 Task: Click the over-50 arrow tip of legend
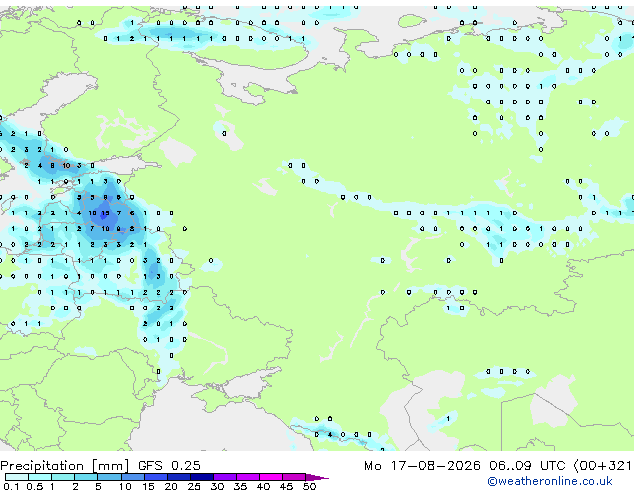pyautogui.click(x=317, y=477)
